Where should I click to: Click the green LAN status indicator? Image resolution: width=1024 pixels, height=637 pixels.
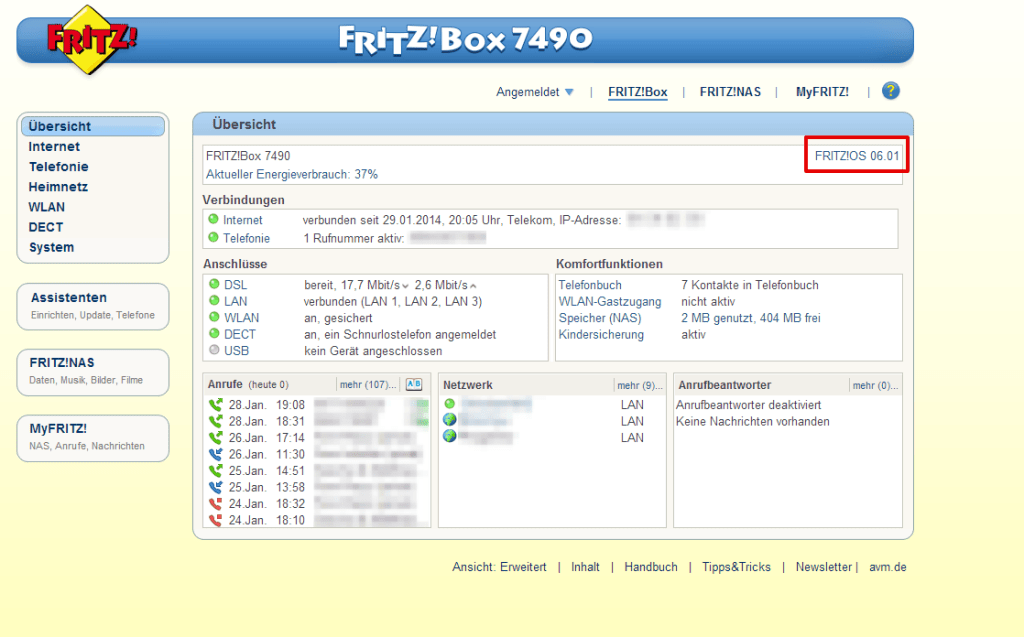click(x=214, y=301)
